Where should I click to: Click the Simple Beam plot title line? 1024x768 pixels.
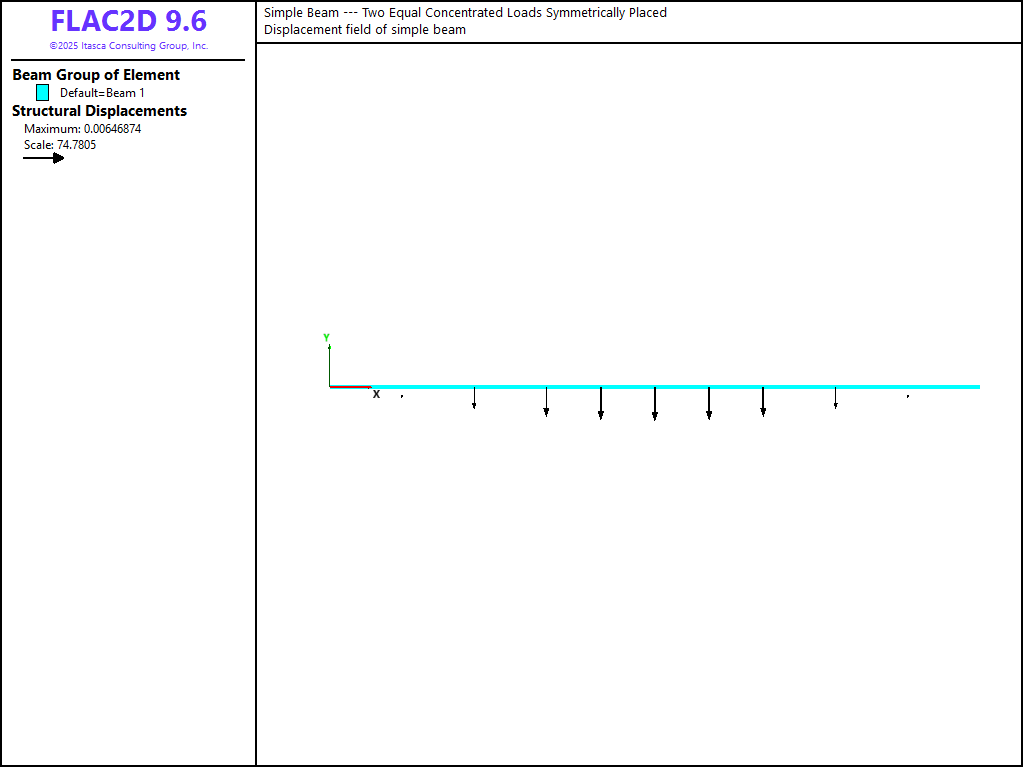465,13
